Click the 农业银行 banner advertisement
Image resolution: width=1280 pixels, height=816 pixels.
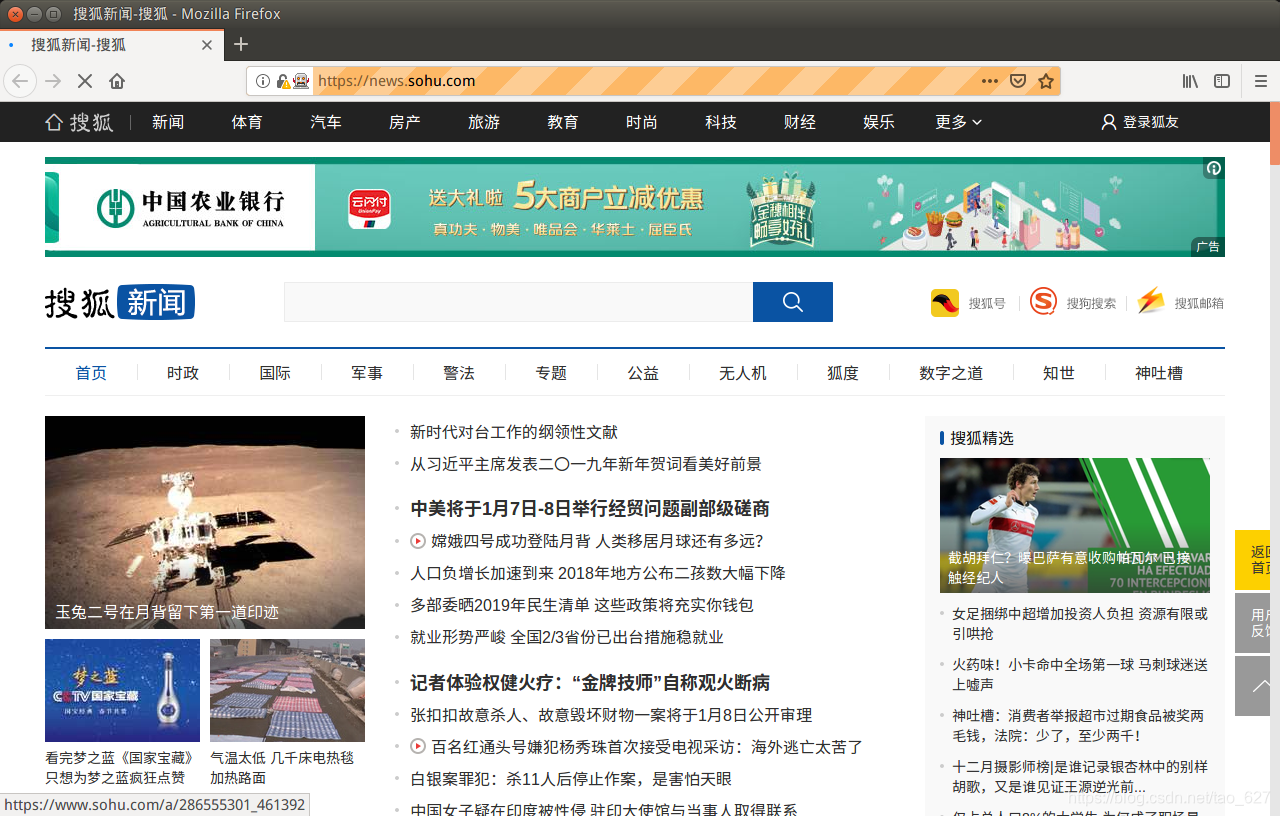click(635, 207)
